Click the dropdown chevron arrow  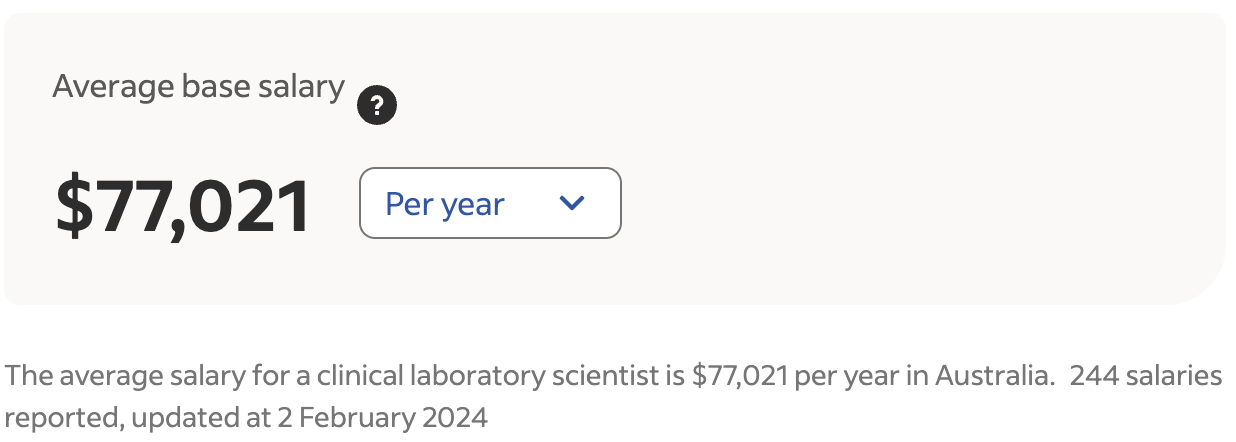[572, 203]
